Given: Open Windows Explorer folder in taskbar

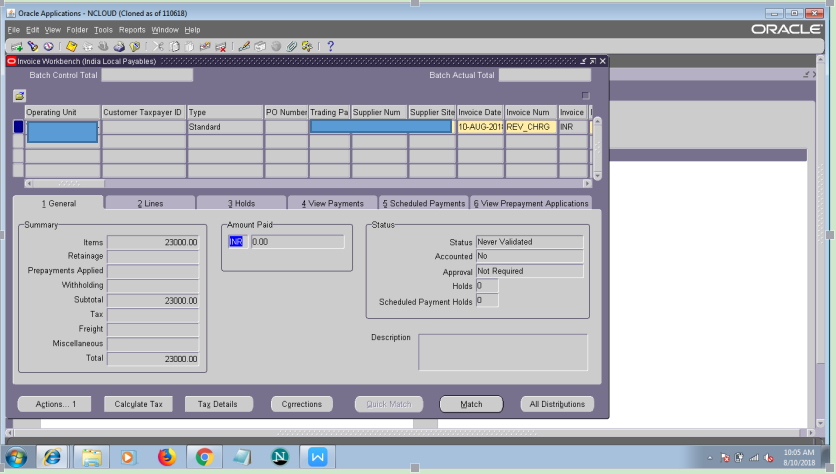Looking at the screenshot, I should [x=91, y=457].
